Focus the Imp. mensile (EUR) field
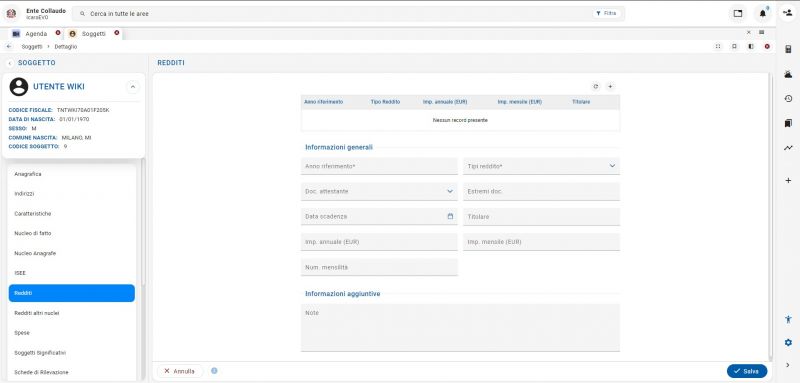The image size is (800, 383). click(541, 242)
